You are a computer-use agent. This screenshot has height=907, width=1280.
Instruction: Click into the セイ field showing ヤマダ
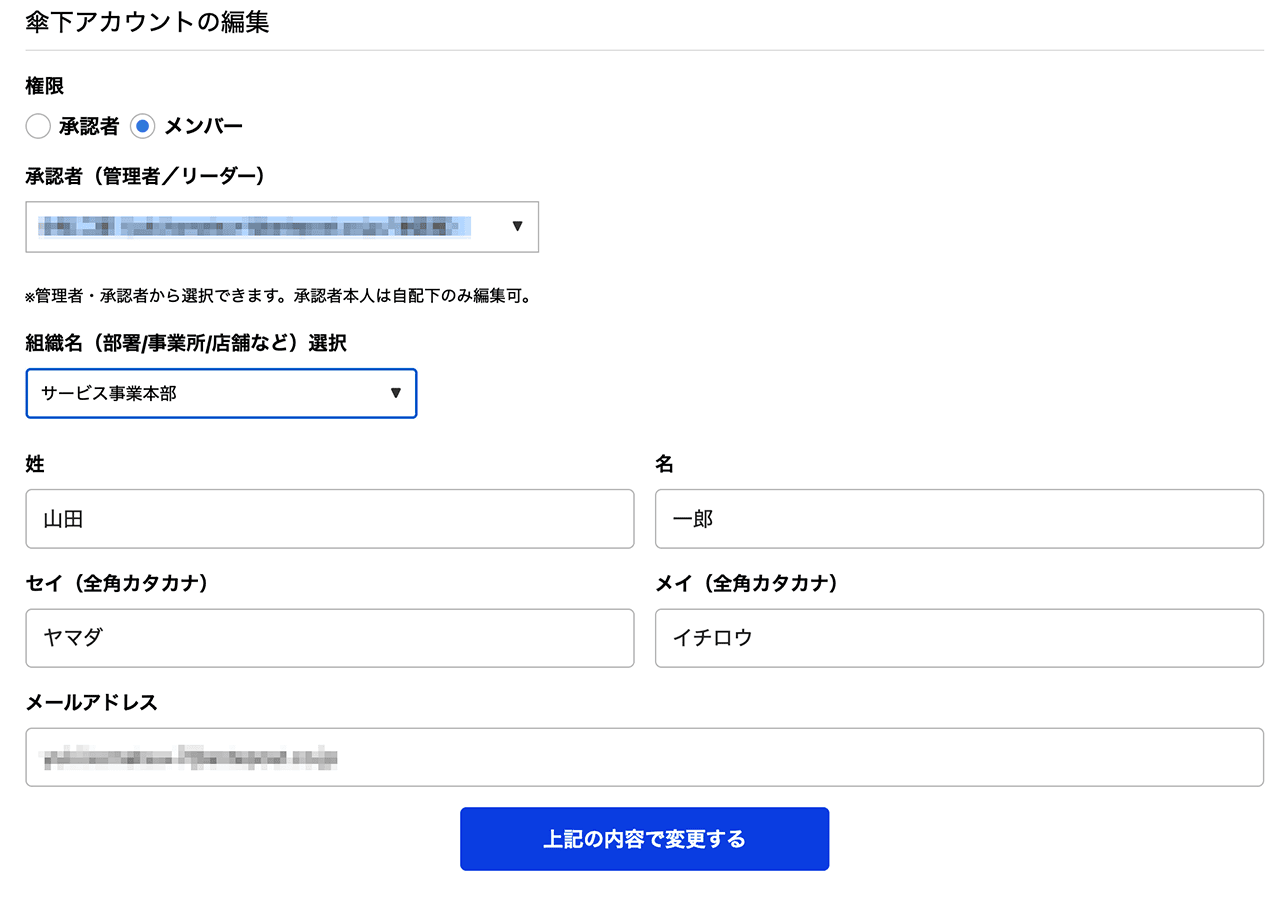[330, 638]
